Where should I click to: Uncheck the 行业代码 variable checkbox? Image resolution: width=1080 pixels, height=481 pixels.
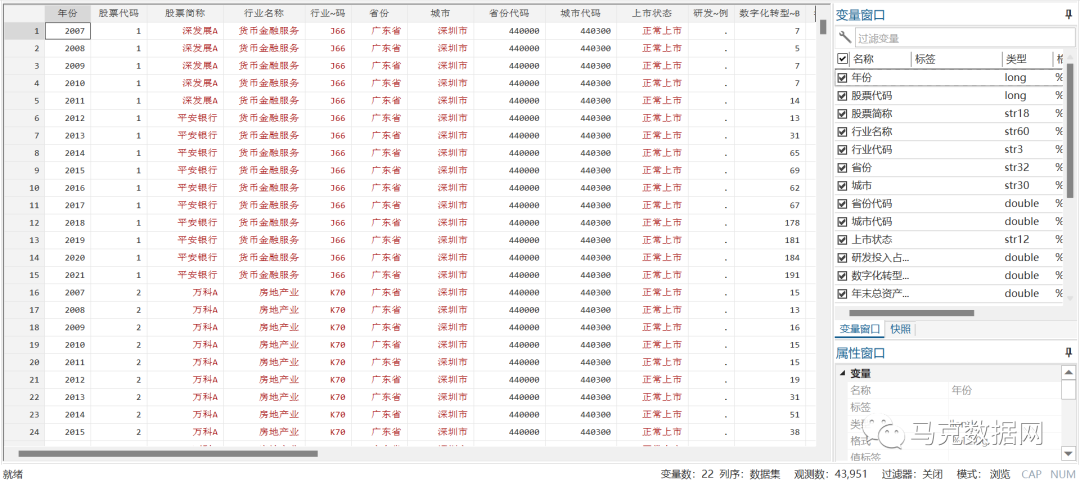[842, 150]
